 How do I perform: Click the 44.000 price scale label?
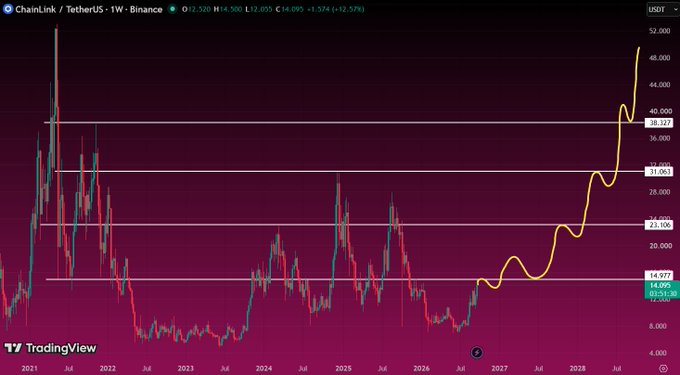(660, 85)
